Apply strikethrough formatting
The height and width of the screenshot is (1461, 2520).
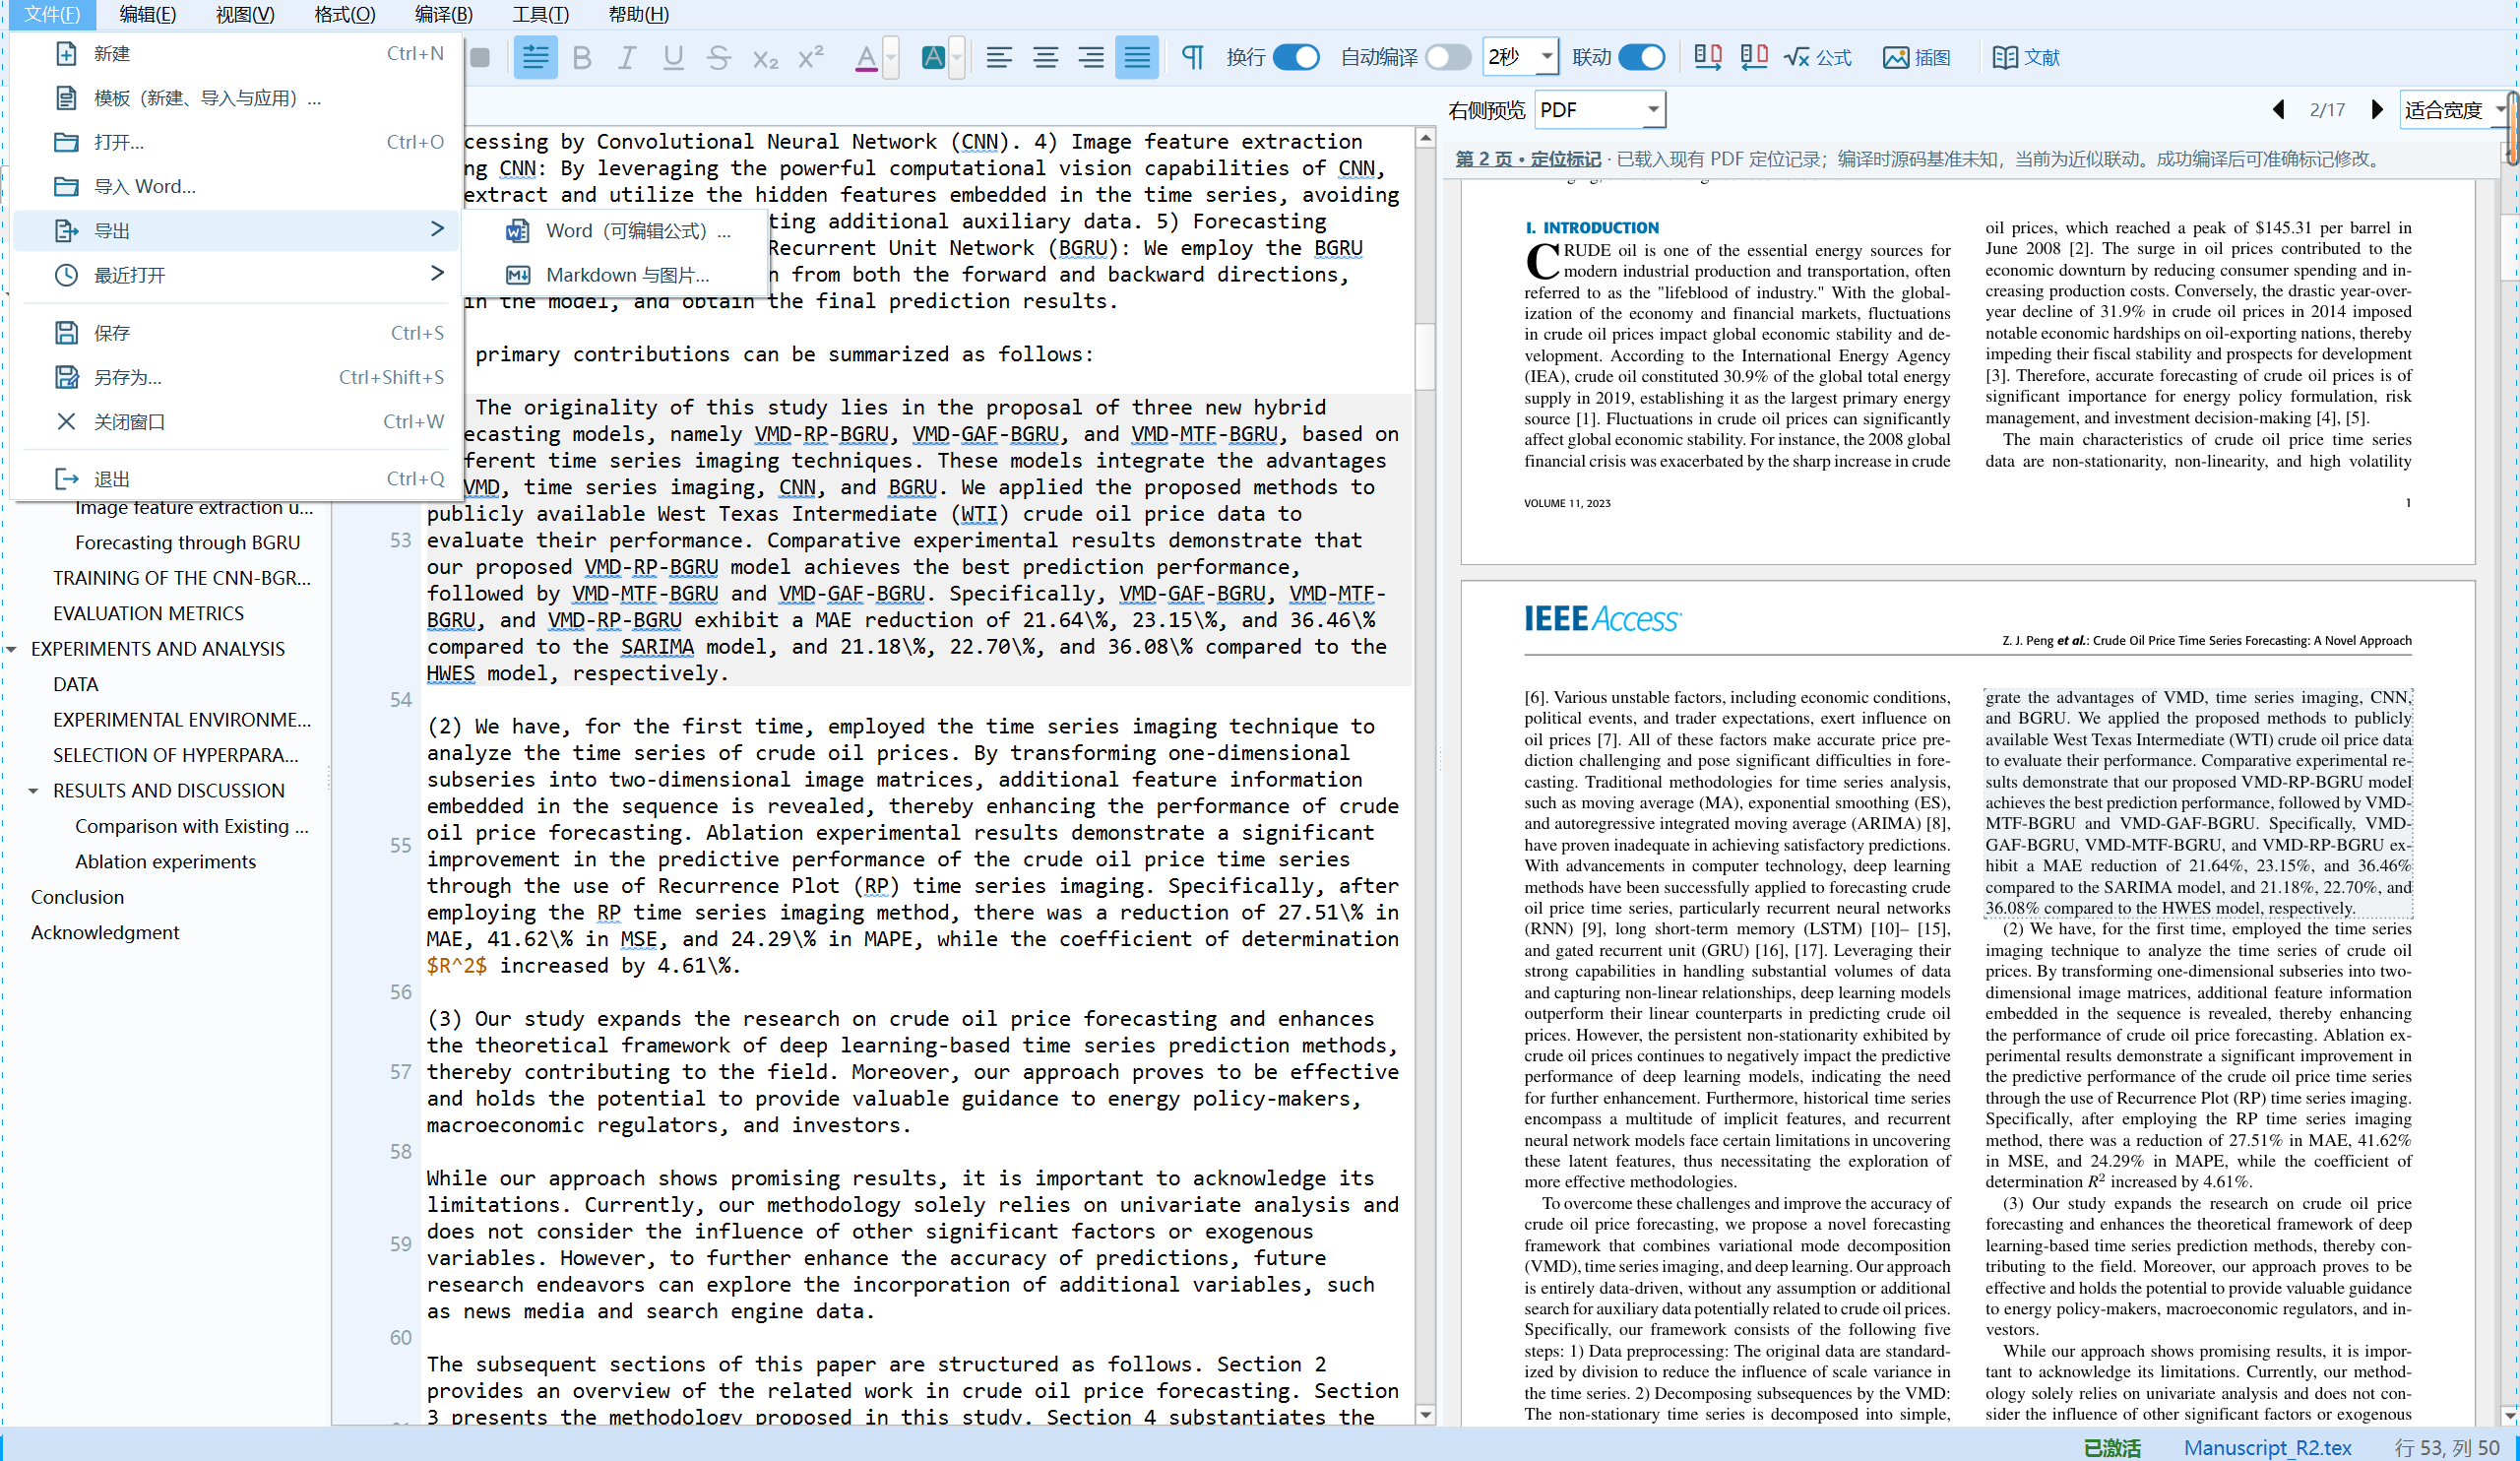click(718, 58)
